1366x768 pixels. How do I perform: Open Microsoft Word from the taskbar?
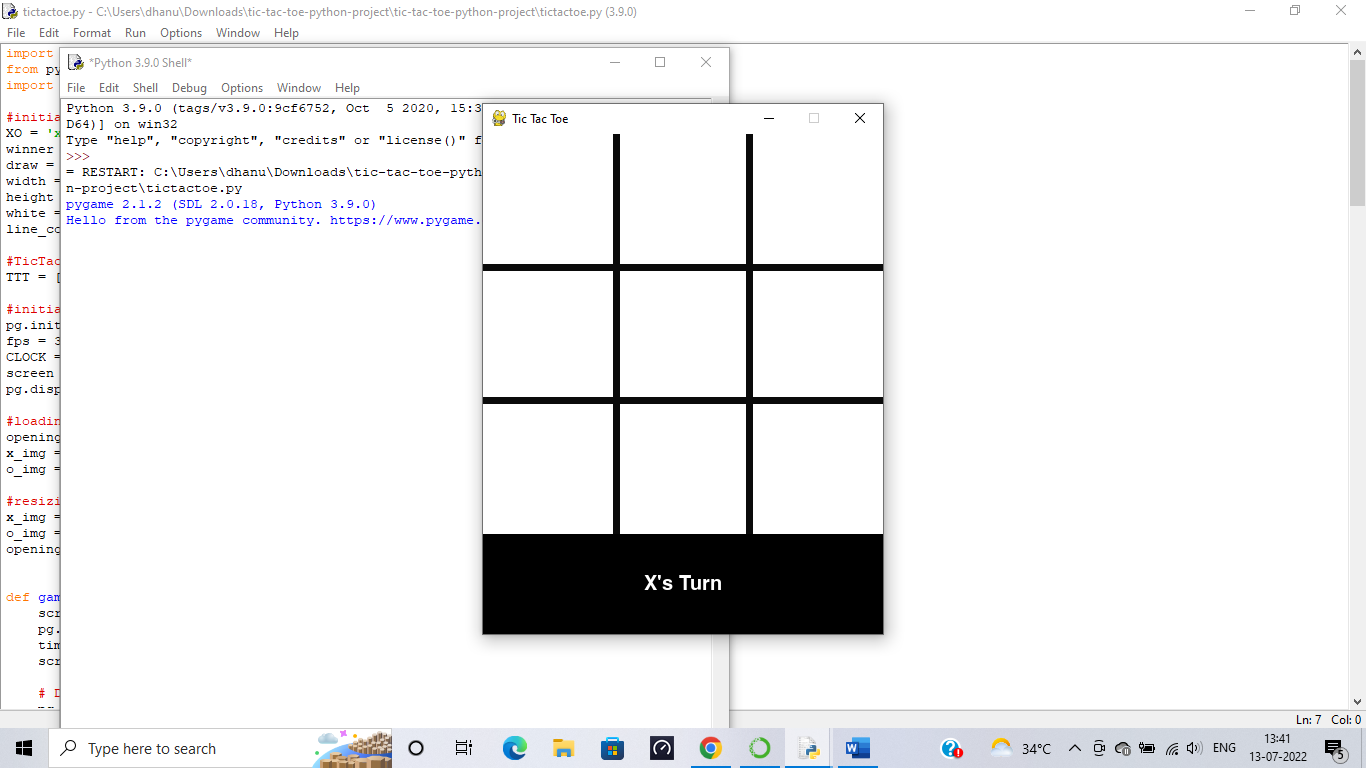click(857, 748)
